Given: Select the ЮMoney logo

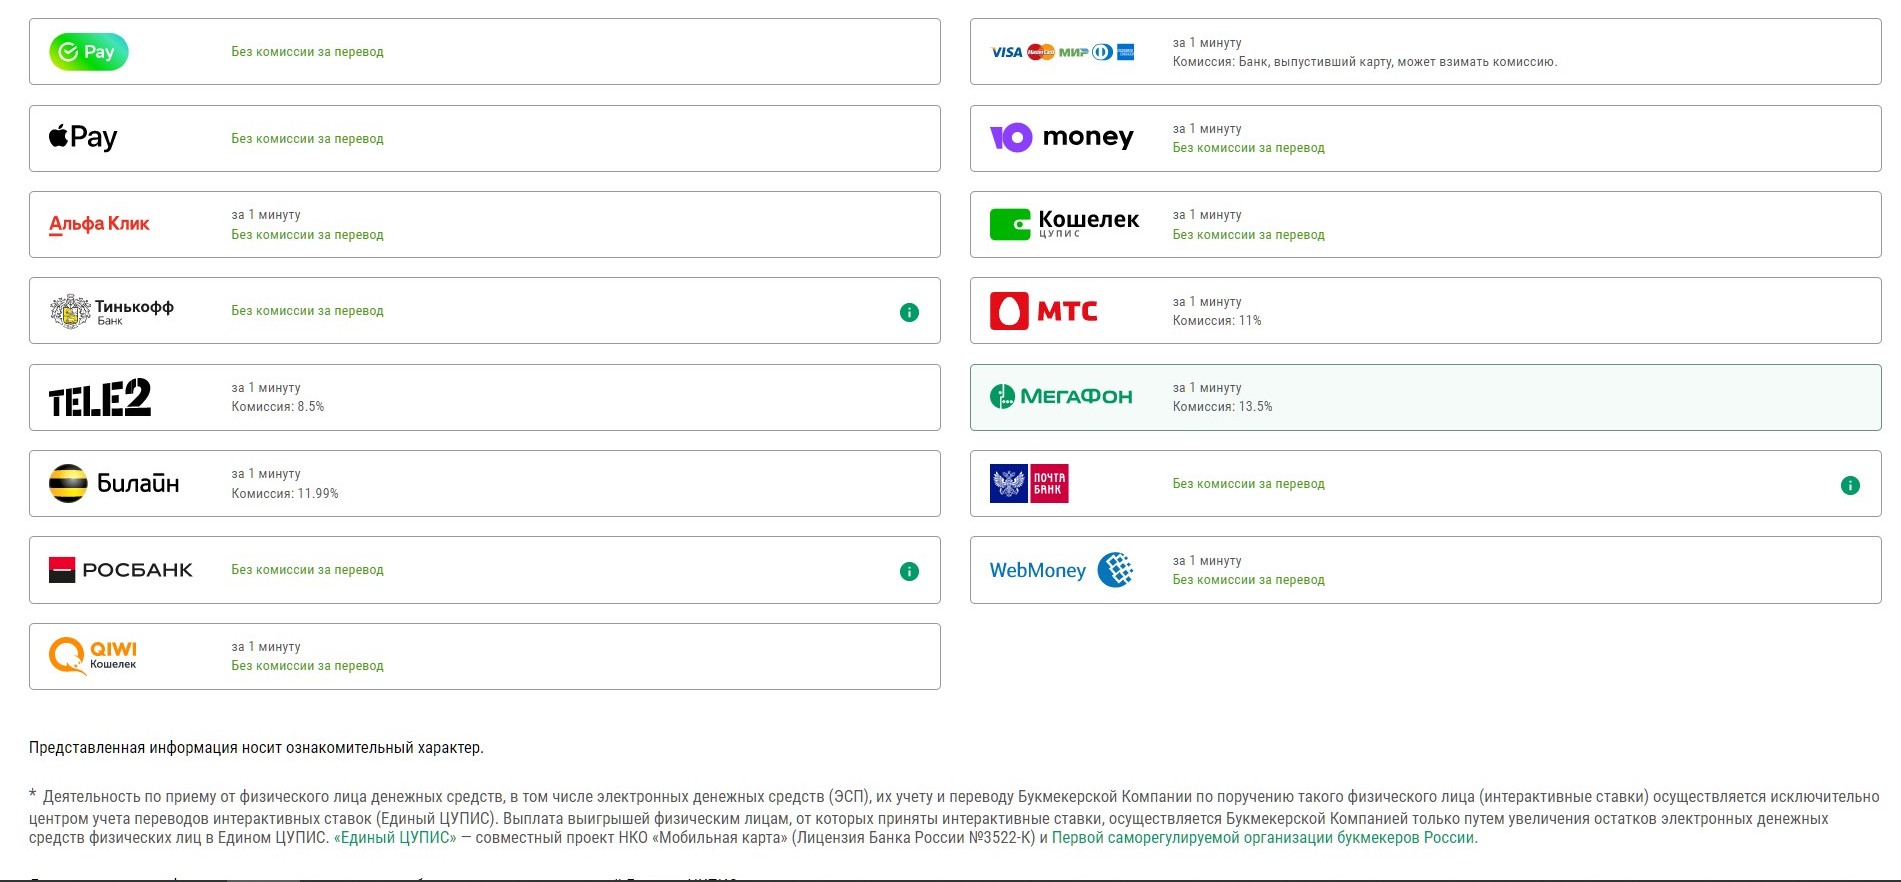Looking at the screenshot, I should click(x=1062, y=137).
